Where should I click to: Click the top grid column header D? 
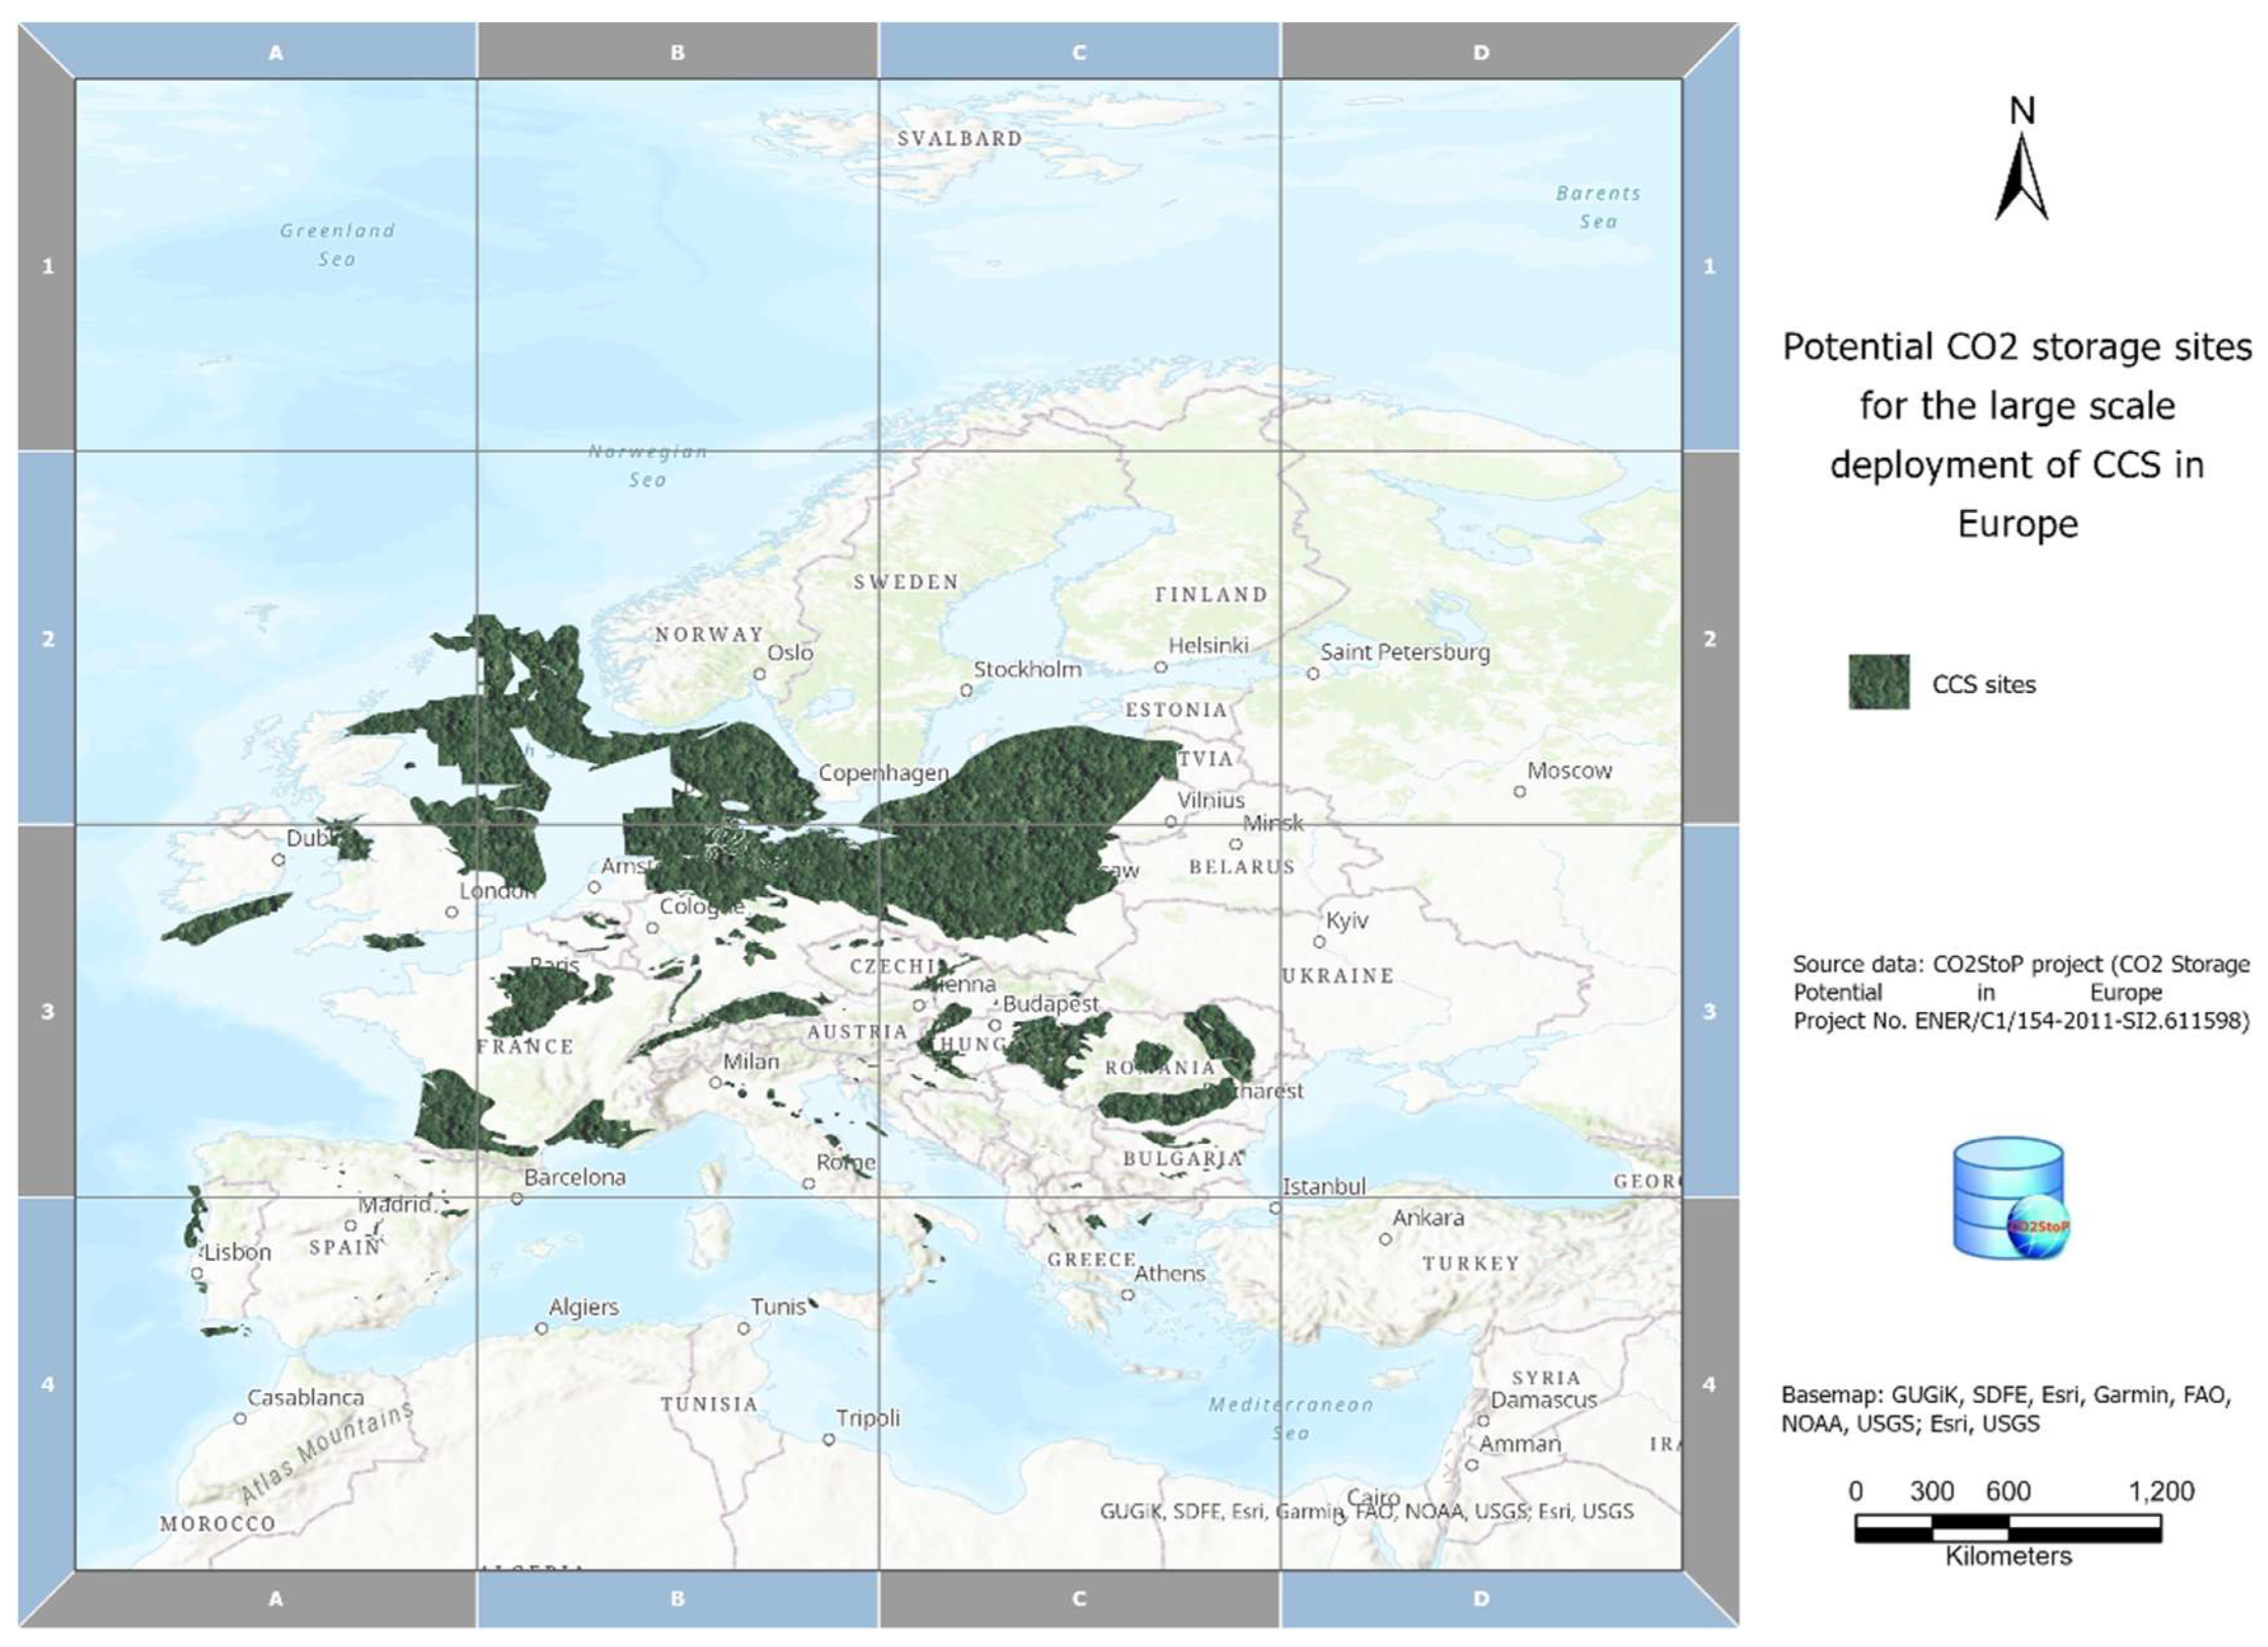1481,52
